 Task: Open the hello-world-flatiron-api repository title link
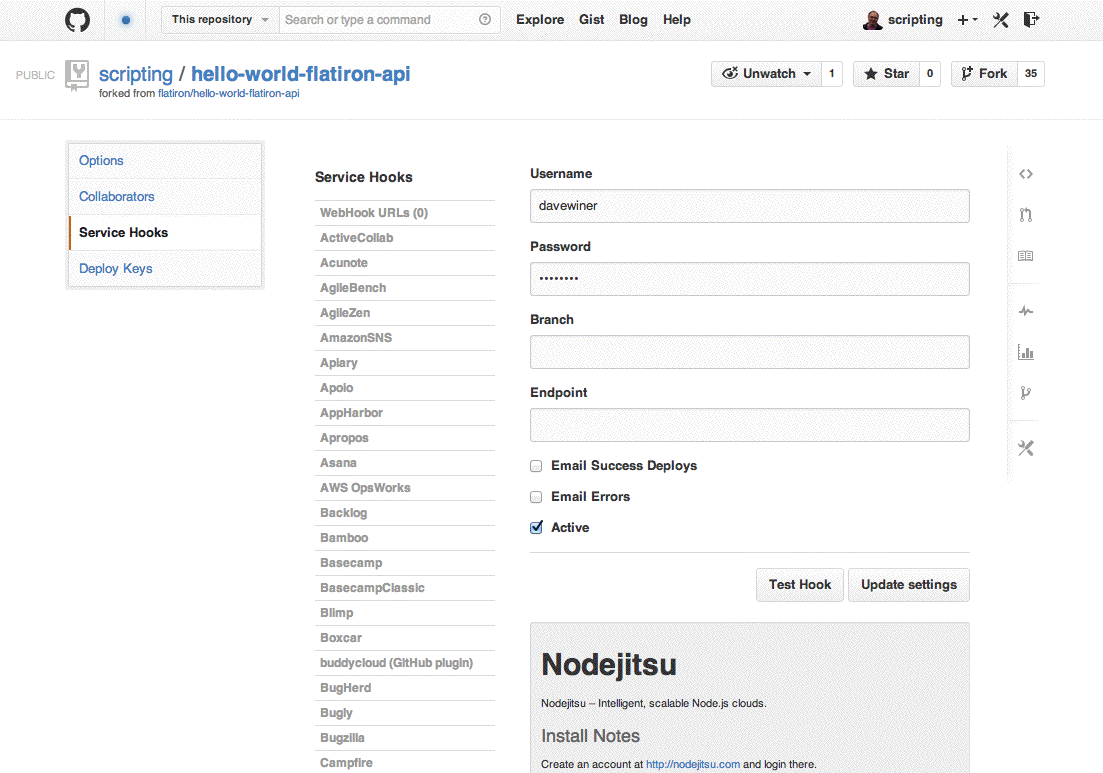(300, 74)
